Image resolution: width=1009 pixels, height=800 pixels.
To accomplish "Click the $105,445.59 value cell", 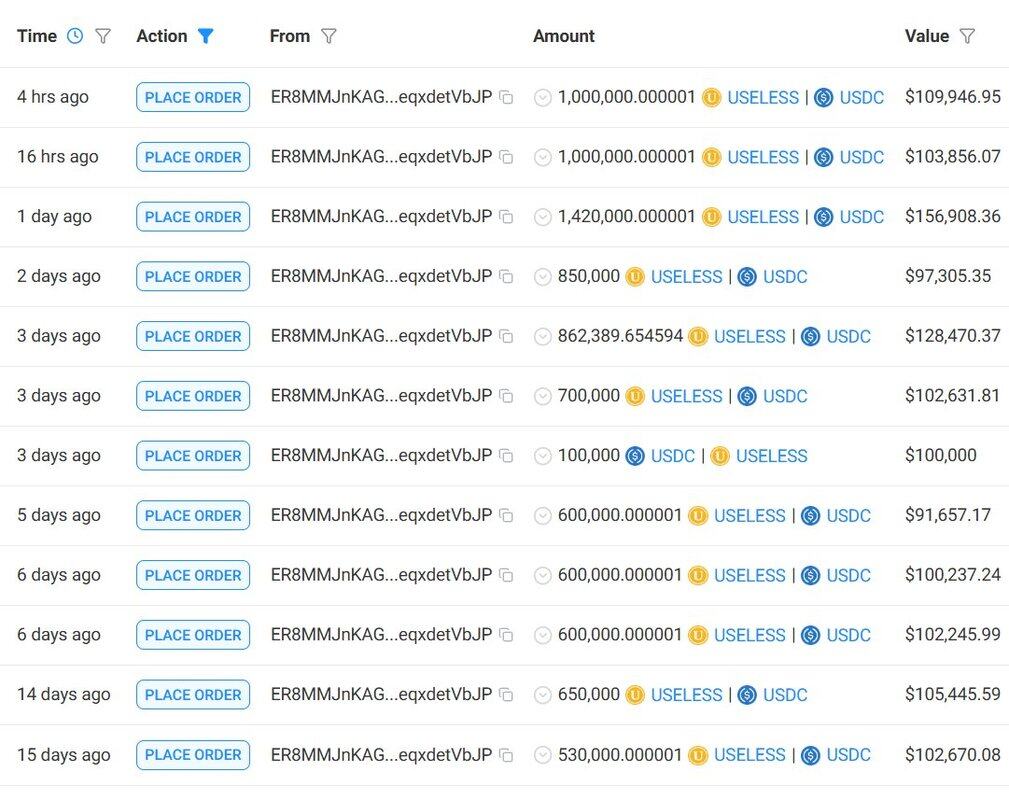I will 952,695.
